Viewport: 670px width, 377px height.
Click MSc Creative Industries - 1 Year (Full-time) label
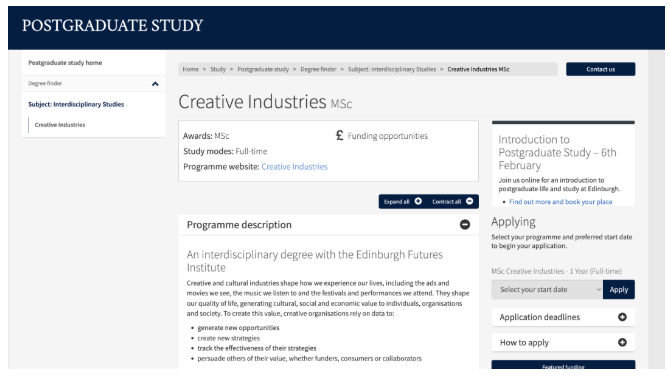556,271
